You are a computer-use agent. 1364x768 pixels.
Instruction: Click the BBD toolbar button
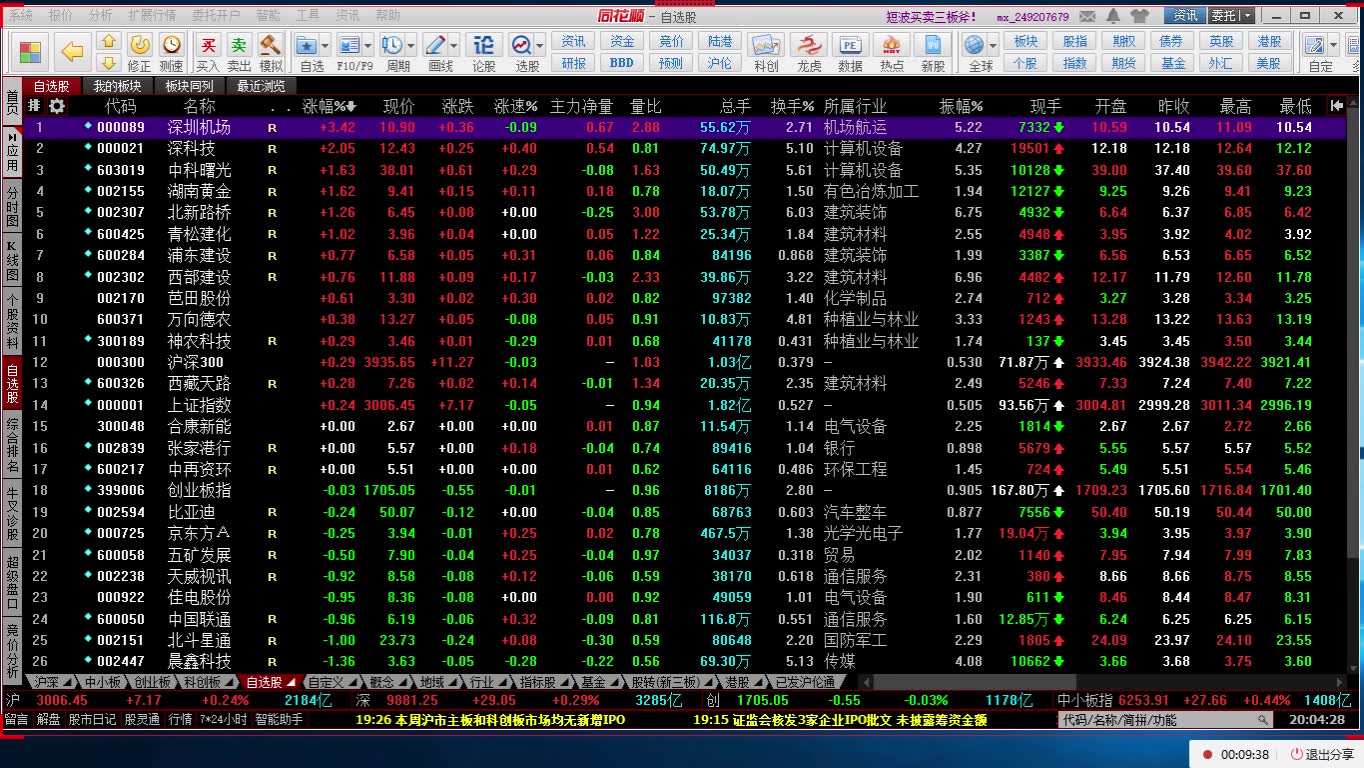coord(622,63)
